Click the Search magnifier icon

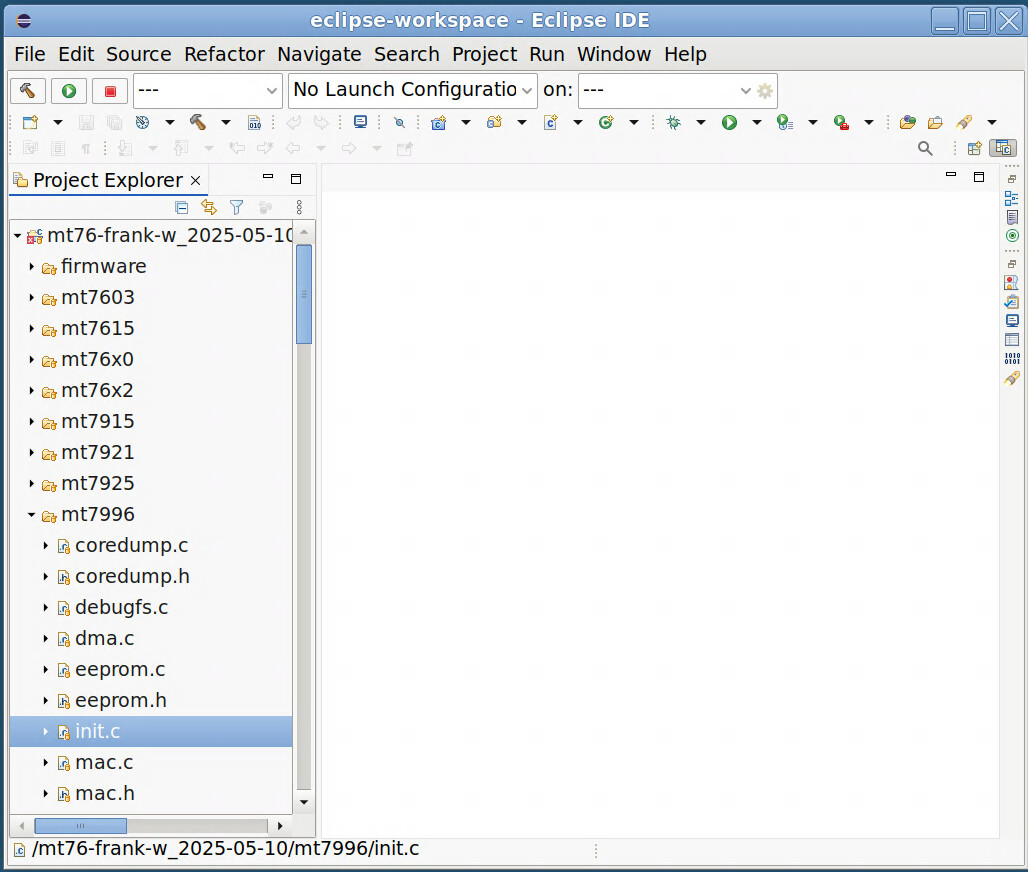click(925, 149)
